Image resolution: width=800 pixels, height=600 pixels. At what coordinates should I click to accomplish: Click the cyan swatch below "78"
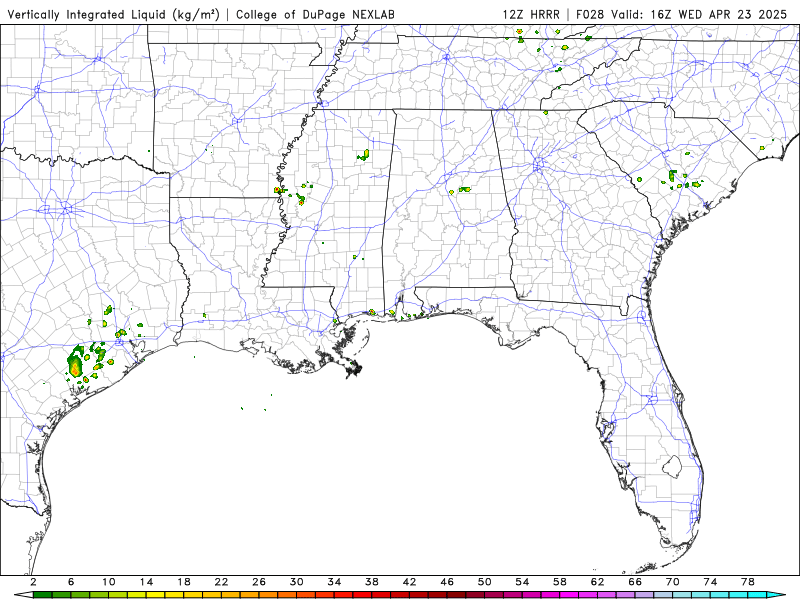coord(757,595)
